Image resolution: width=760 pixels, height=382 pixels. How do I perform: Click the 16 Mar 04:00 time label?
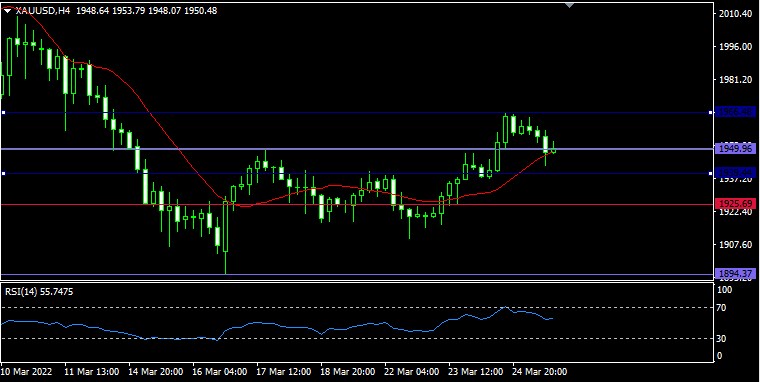pos(220,372)
